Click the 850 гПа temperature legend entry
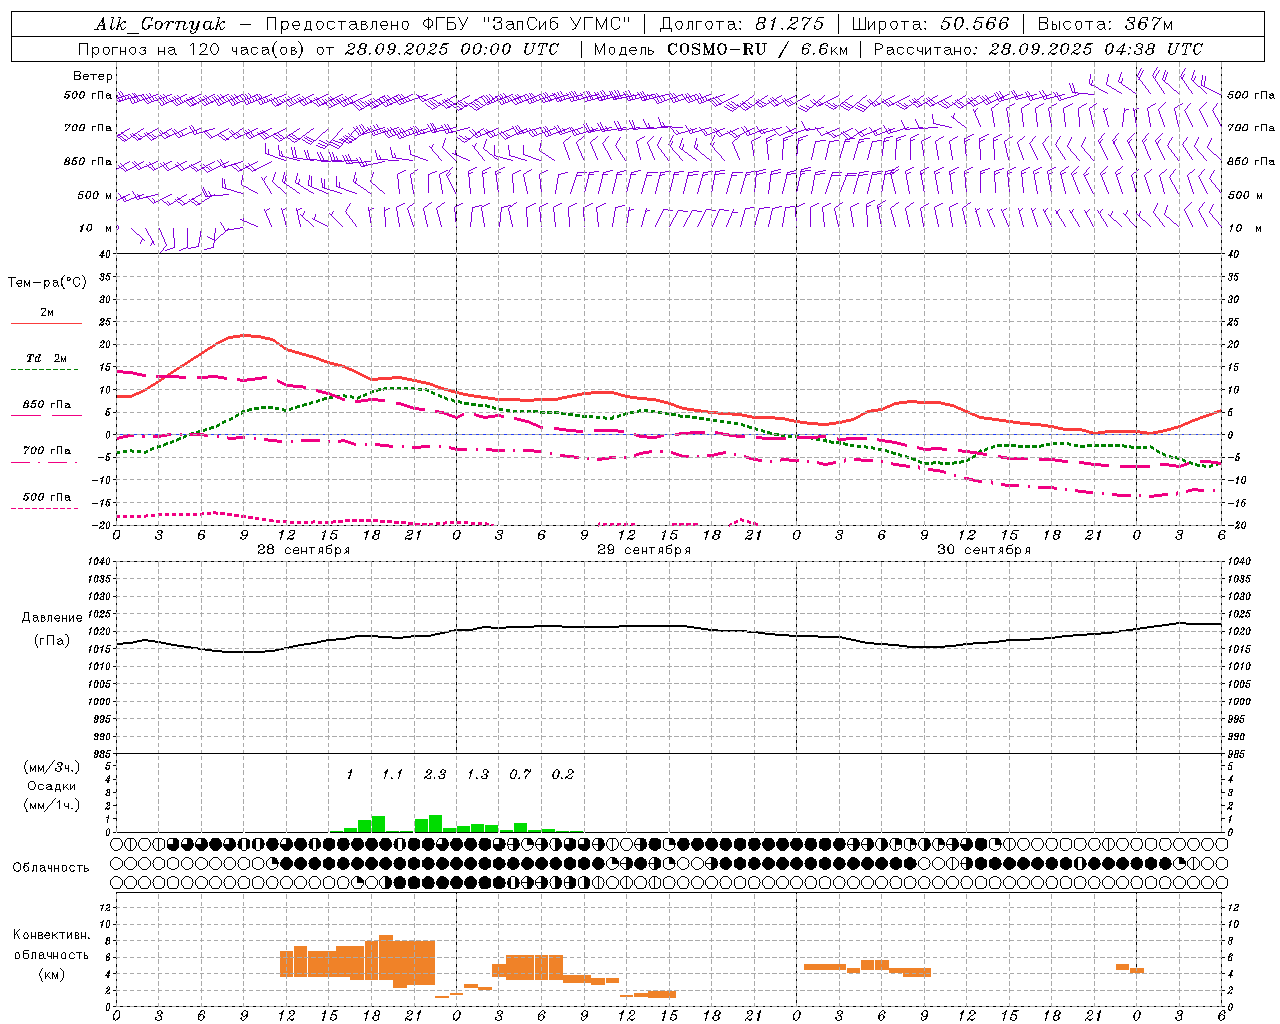The image size is (1280, 1024). tap(46, 405)
